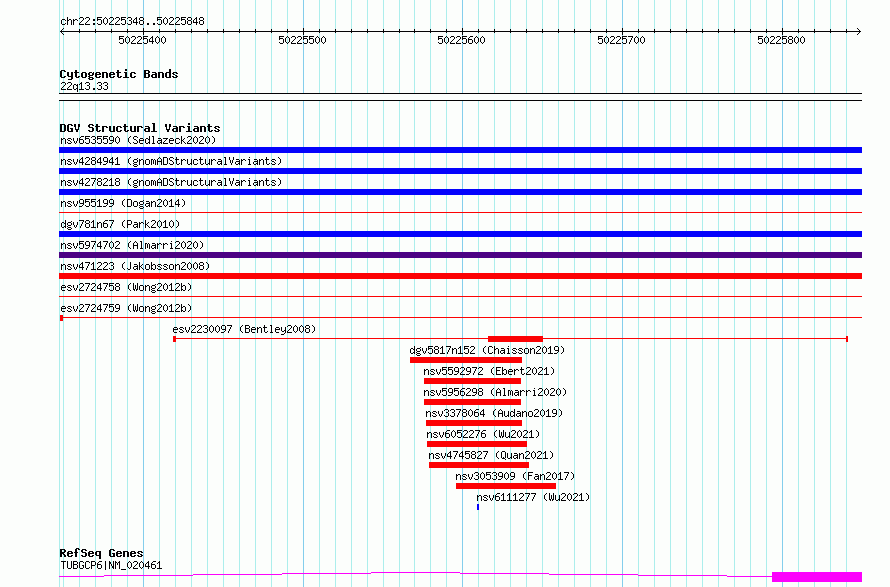Viewport: 890px width, 587px height.
Task: Select the 22q13.33 band label
Action: 84,86
